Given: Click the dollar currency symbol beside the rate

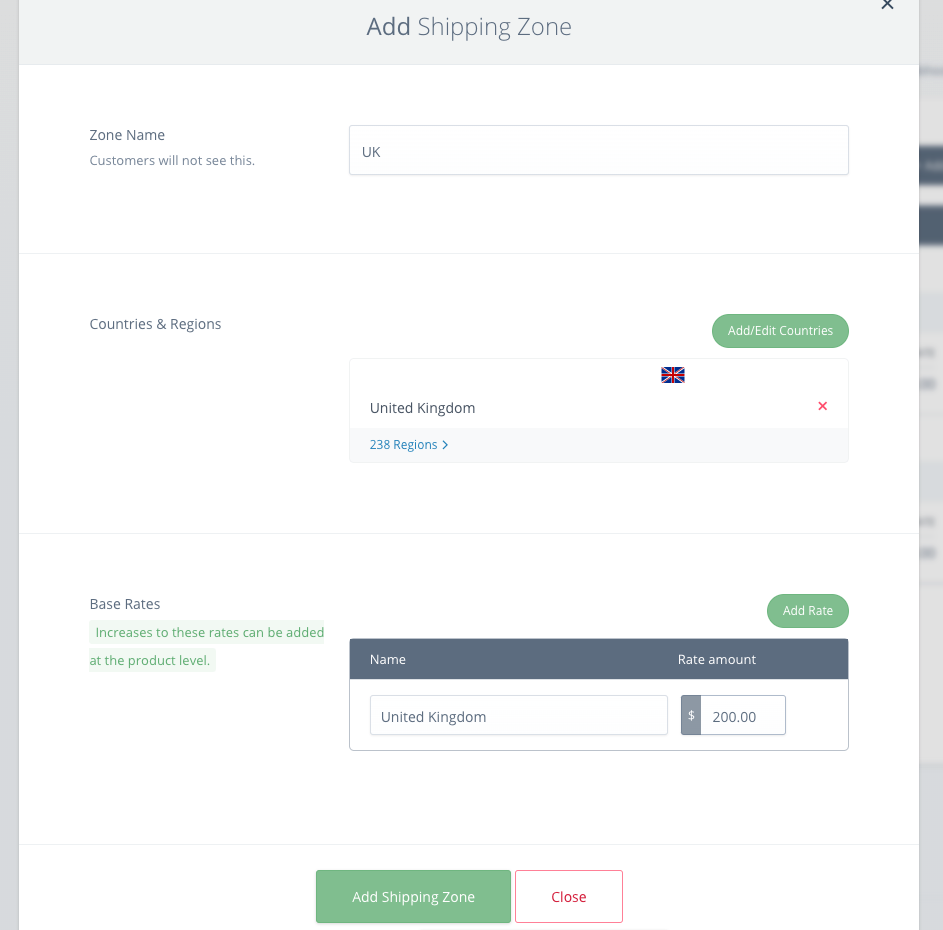Looking at the screenshot, I should 690,715.
